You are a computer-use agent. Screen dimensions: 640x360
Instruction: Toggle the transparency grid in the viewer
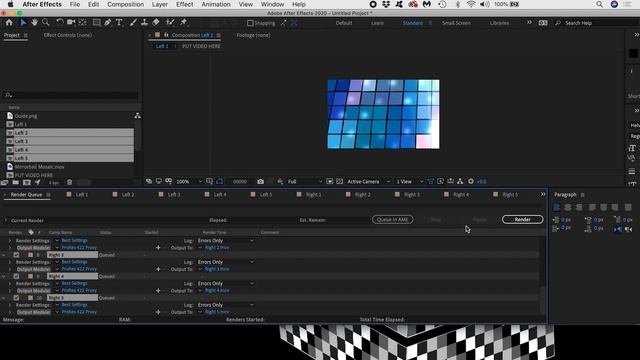tap(339, 181)
